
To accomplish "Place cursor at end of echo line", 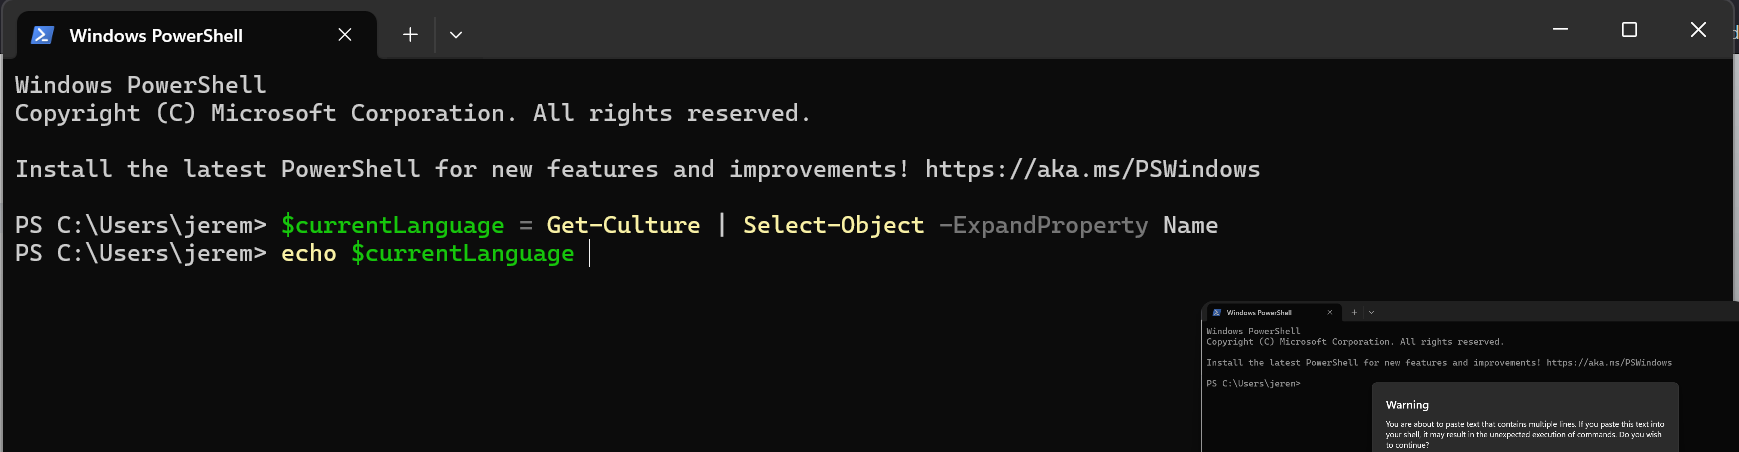I will coord(590,253).
